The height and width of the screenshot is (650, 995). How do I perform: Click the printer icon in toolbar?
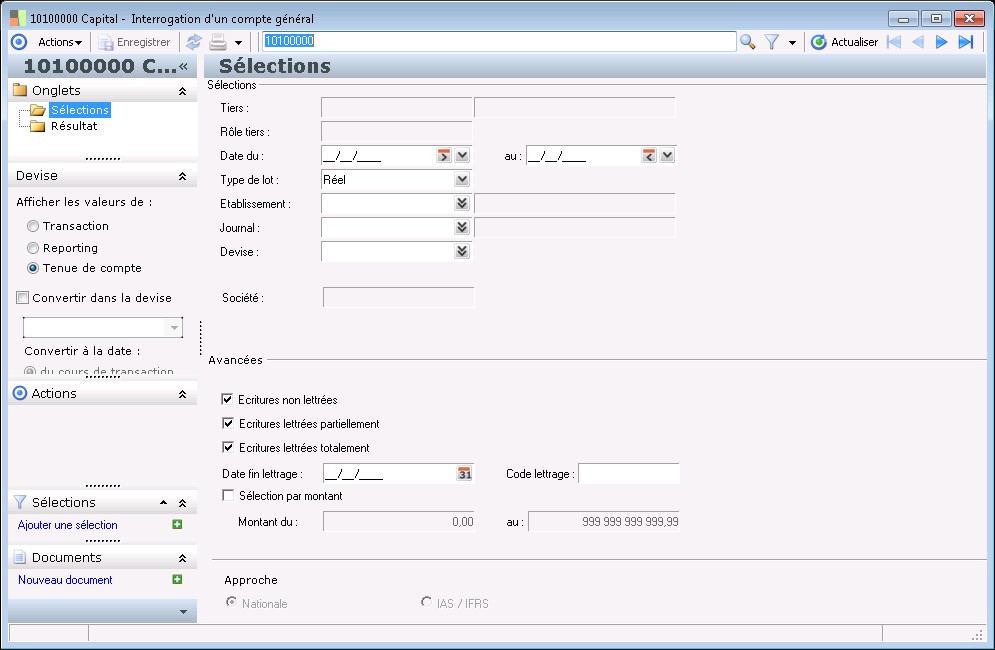tap(218, 42)
